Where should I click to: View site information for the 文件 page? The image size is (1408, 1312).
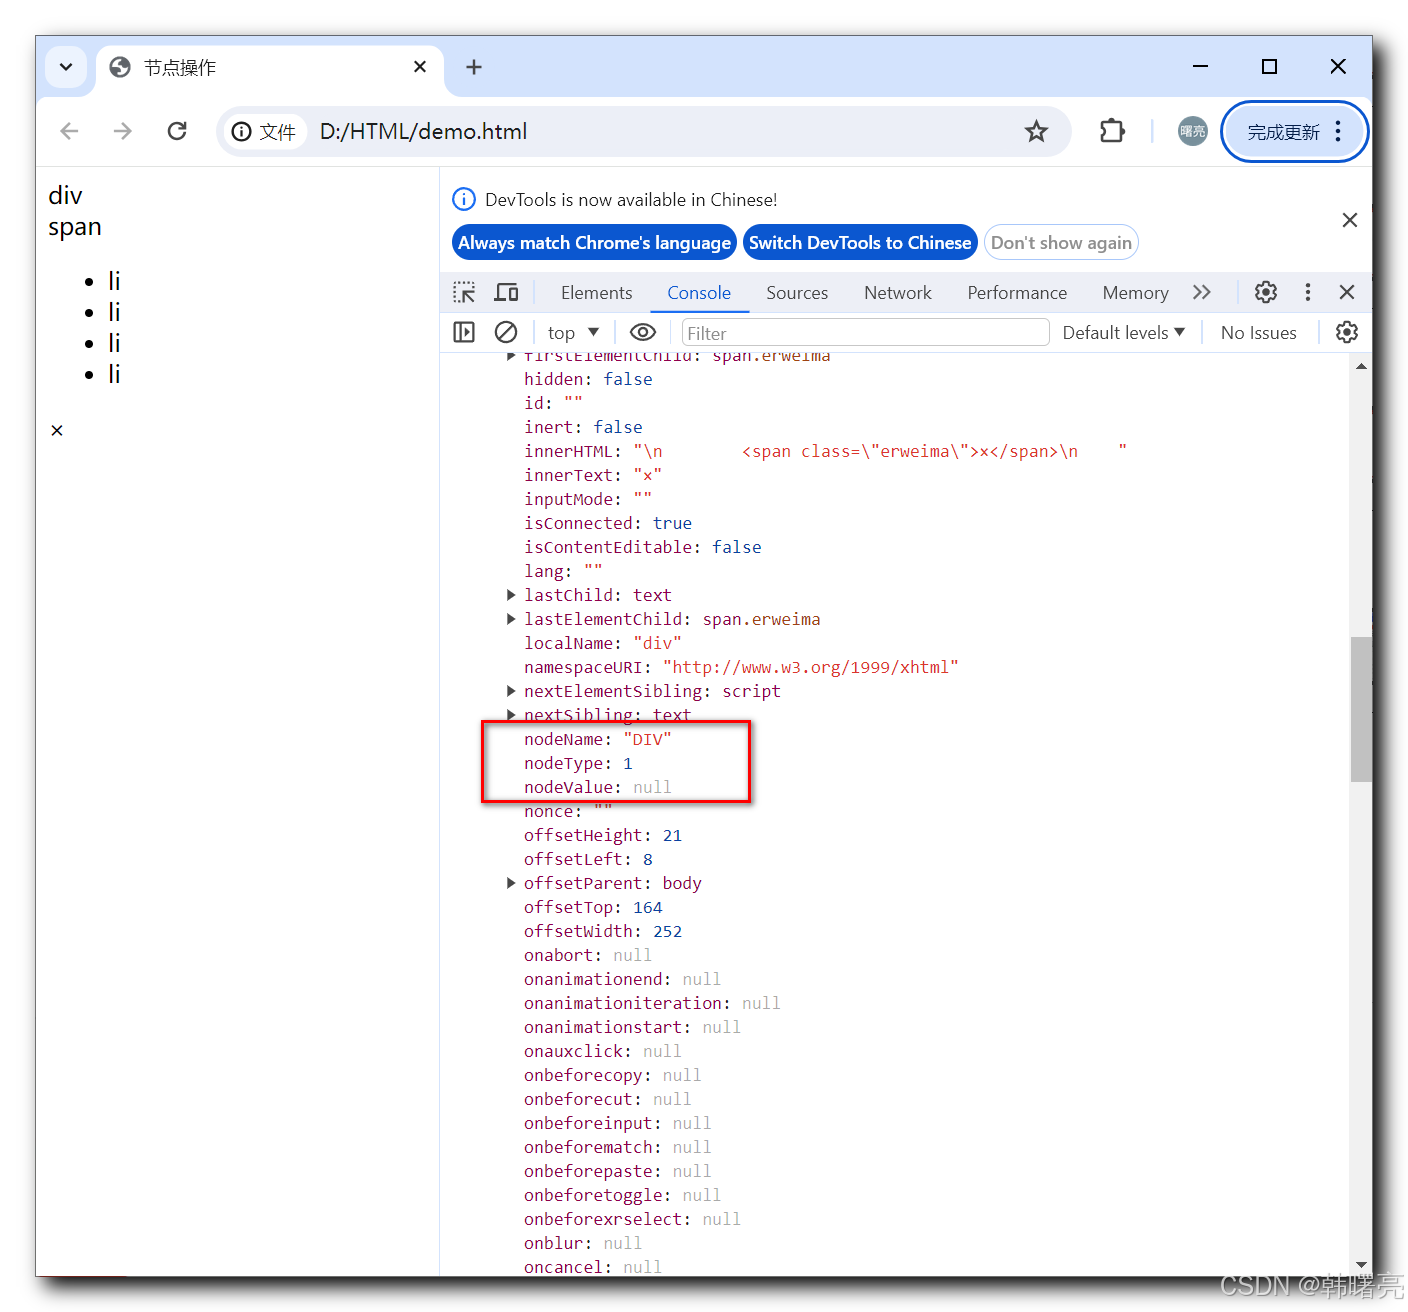click(x=264, y=132)
